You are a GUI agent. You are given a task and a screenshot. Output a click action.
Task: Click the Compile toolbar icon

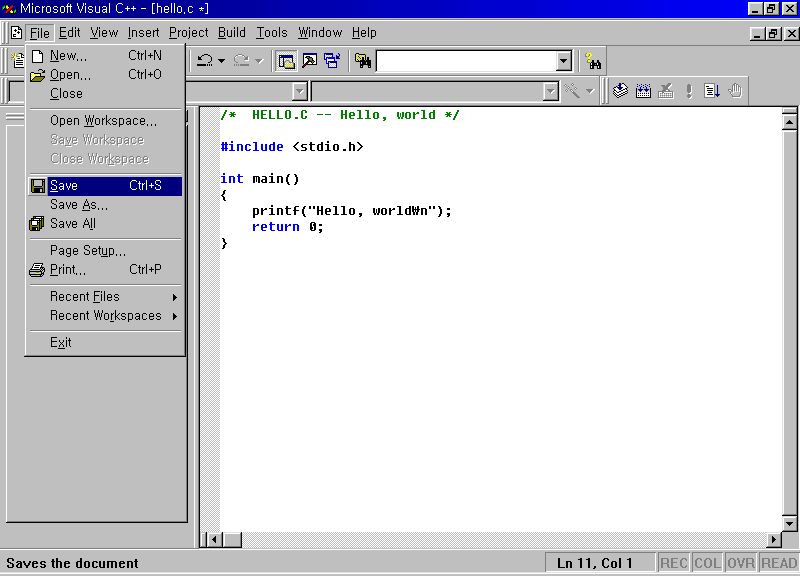(x=620, y=91)
